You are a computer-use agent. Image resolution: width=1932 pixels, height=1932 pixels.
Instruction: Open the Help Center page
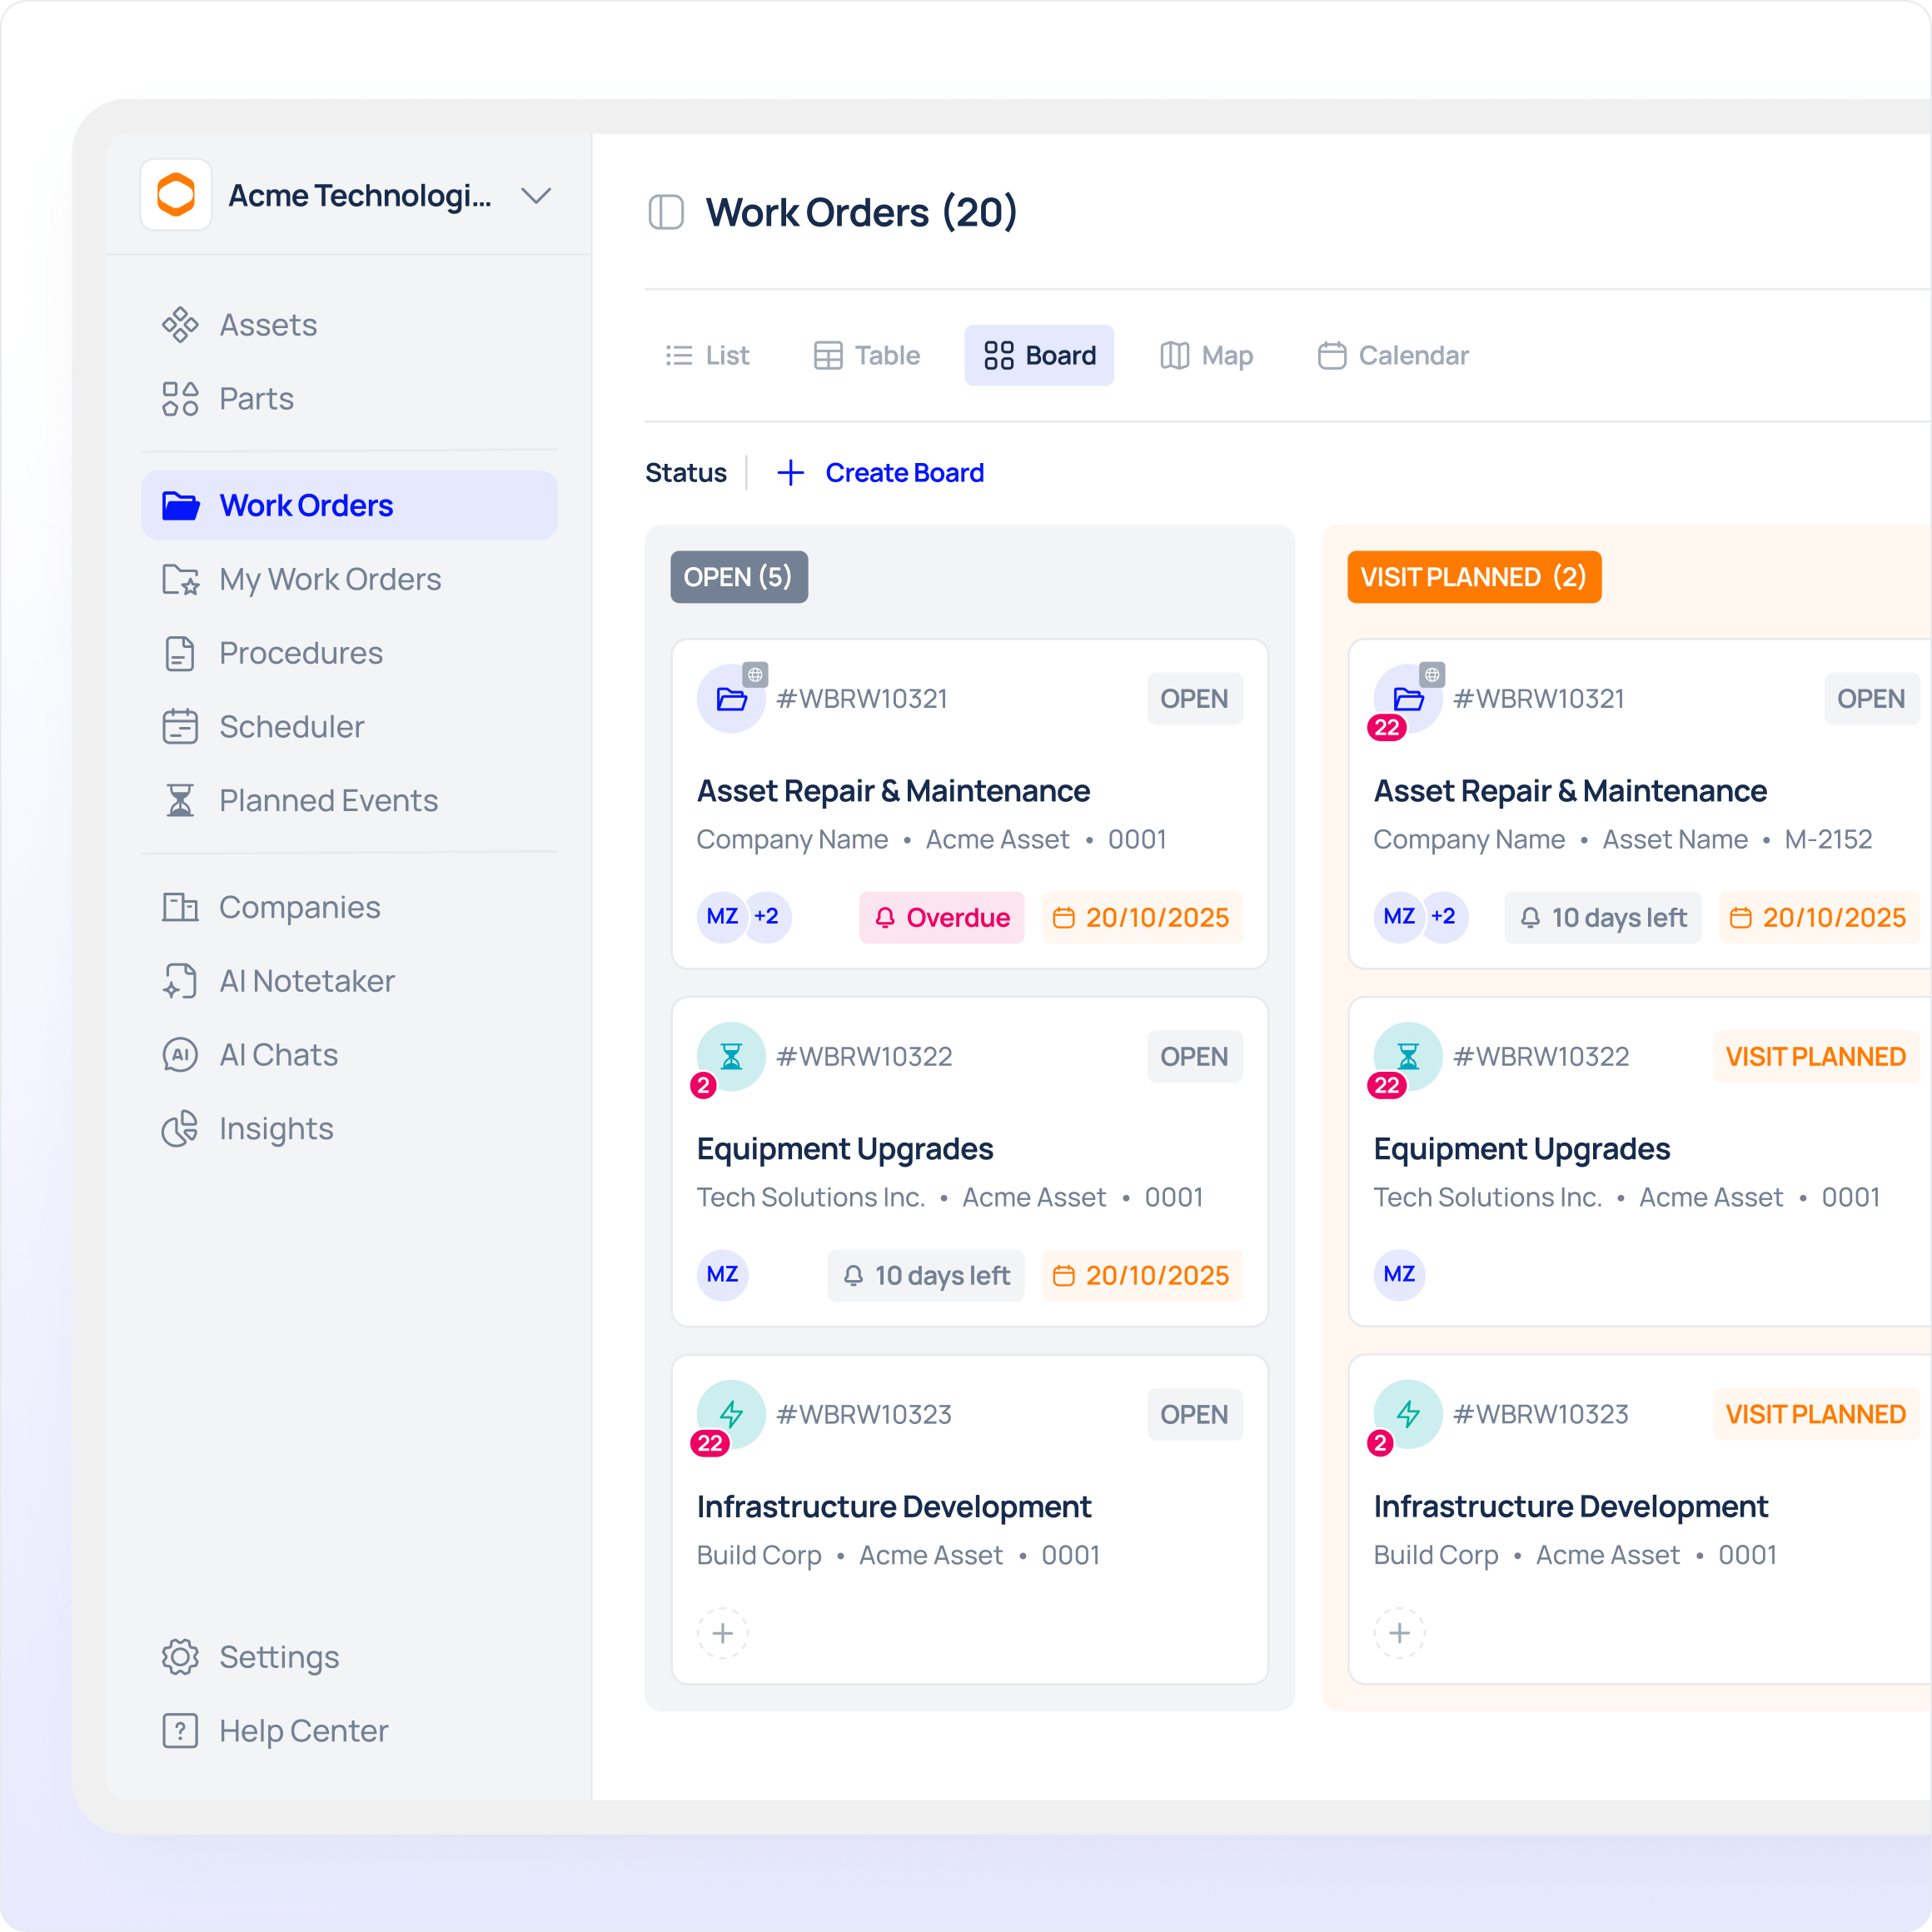(x=303, y=1731)
